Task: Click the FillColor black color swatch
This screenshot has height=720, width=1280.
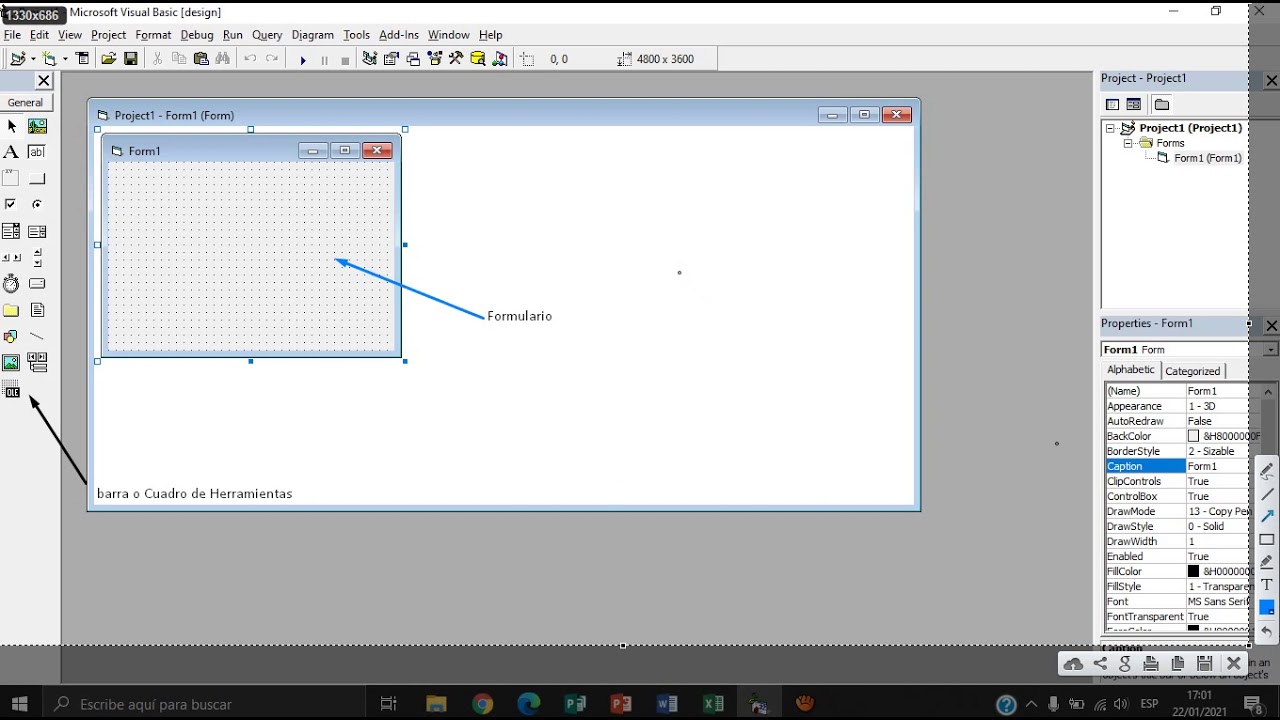Action: (1193, 571)
